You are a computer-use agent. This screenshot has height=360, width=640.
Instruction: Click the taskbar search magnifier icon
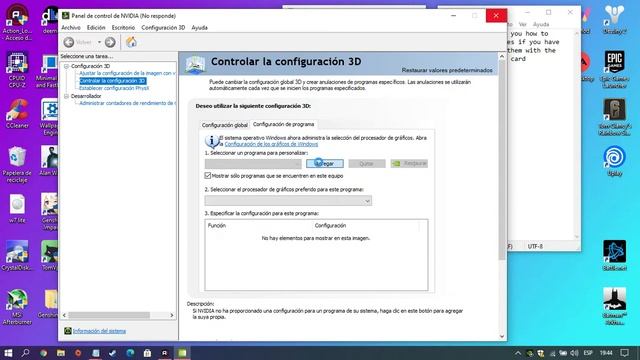tap(25, 353)
